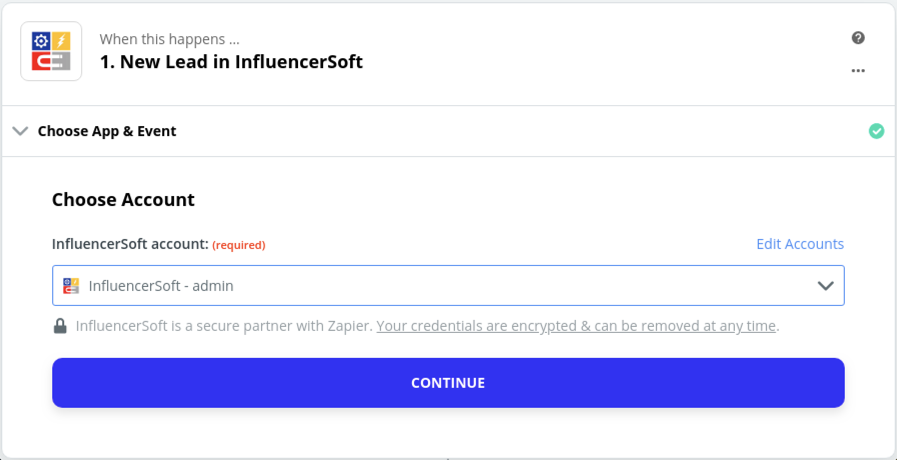The height and width of the screenshot is (460, 897).
Task: Click the InfluencerSoft - admin selected value text
Action: click(161, 286)
